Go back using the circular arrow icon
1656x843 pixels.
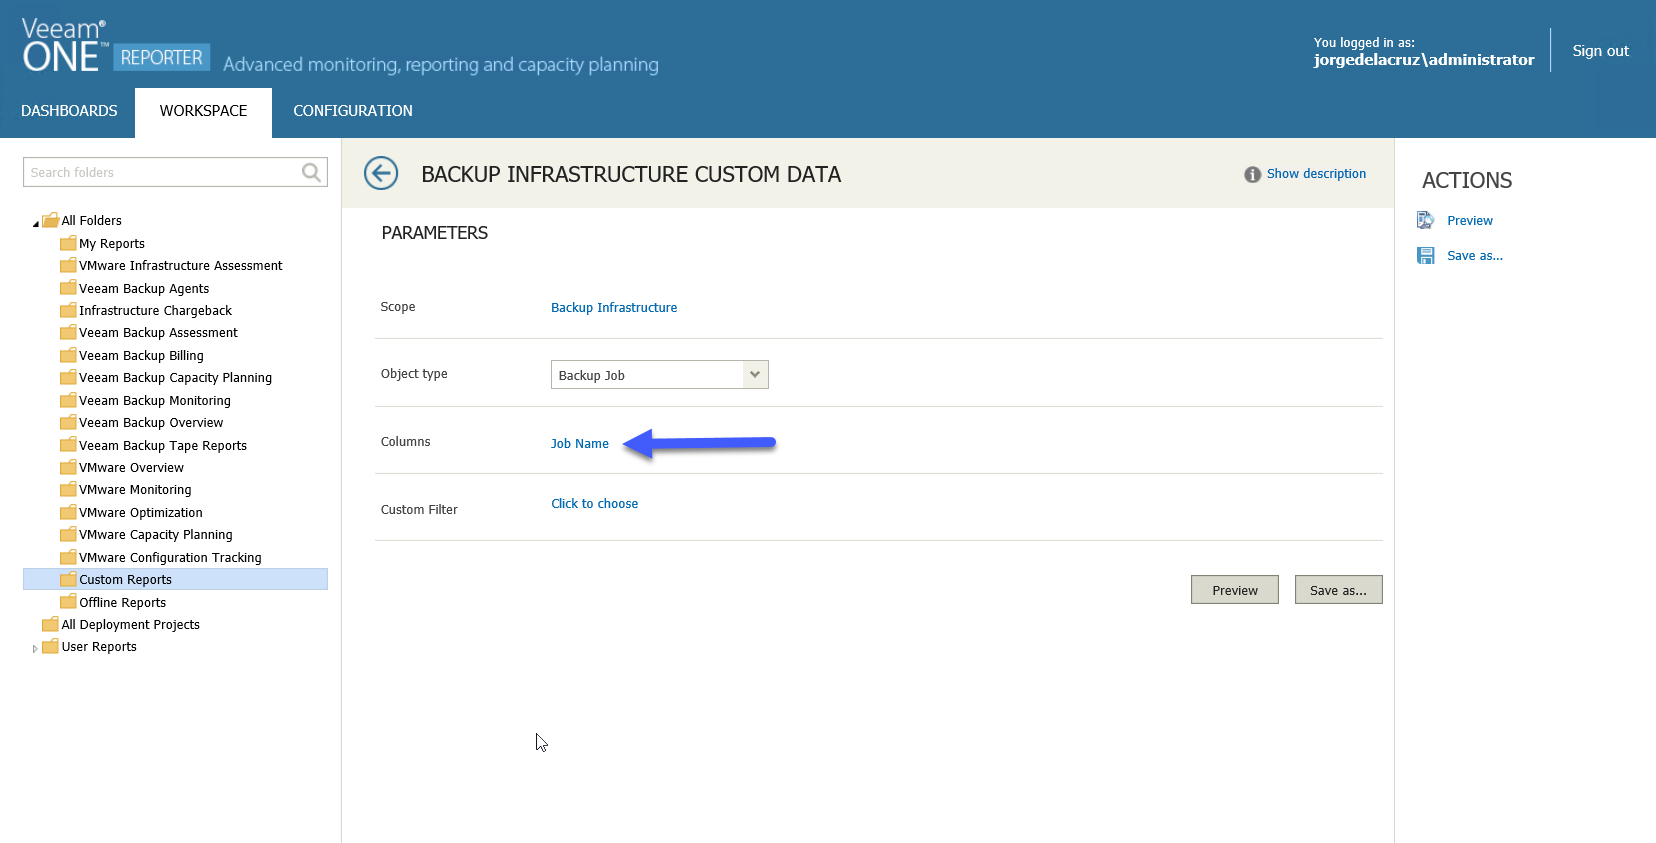(x=381, y=173)
